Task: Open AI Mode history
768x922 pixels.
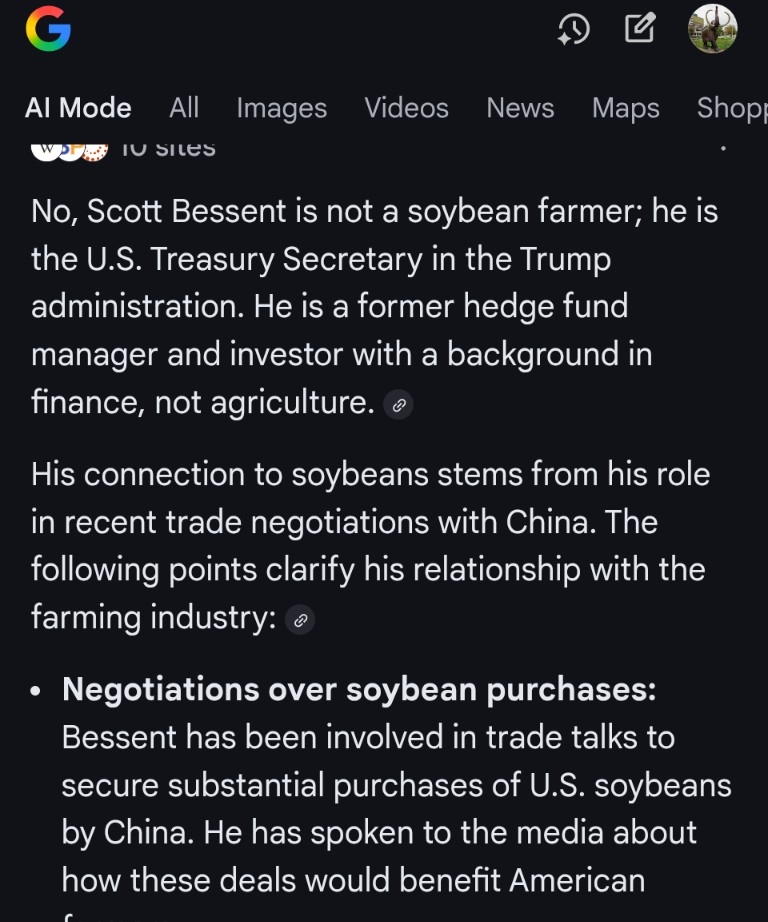Action: [573, 30]
